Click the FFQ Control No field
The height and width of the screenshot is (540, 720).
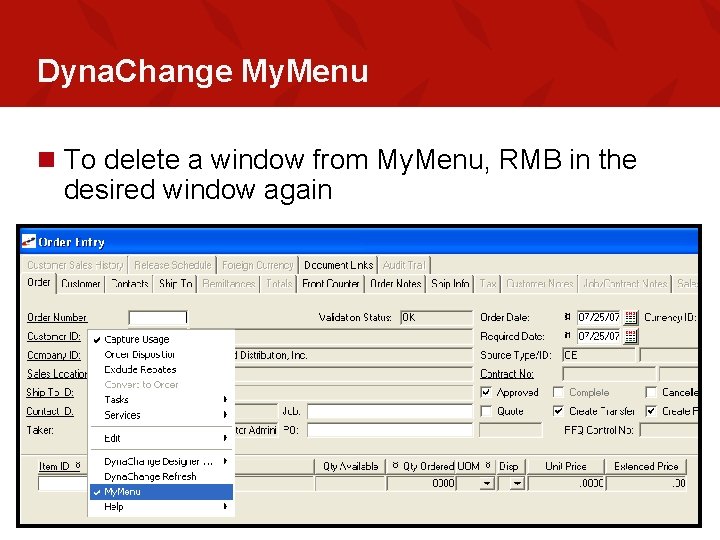(669, 430)
